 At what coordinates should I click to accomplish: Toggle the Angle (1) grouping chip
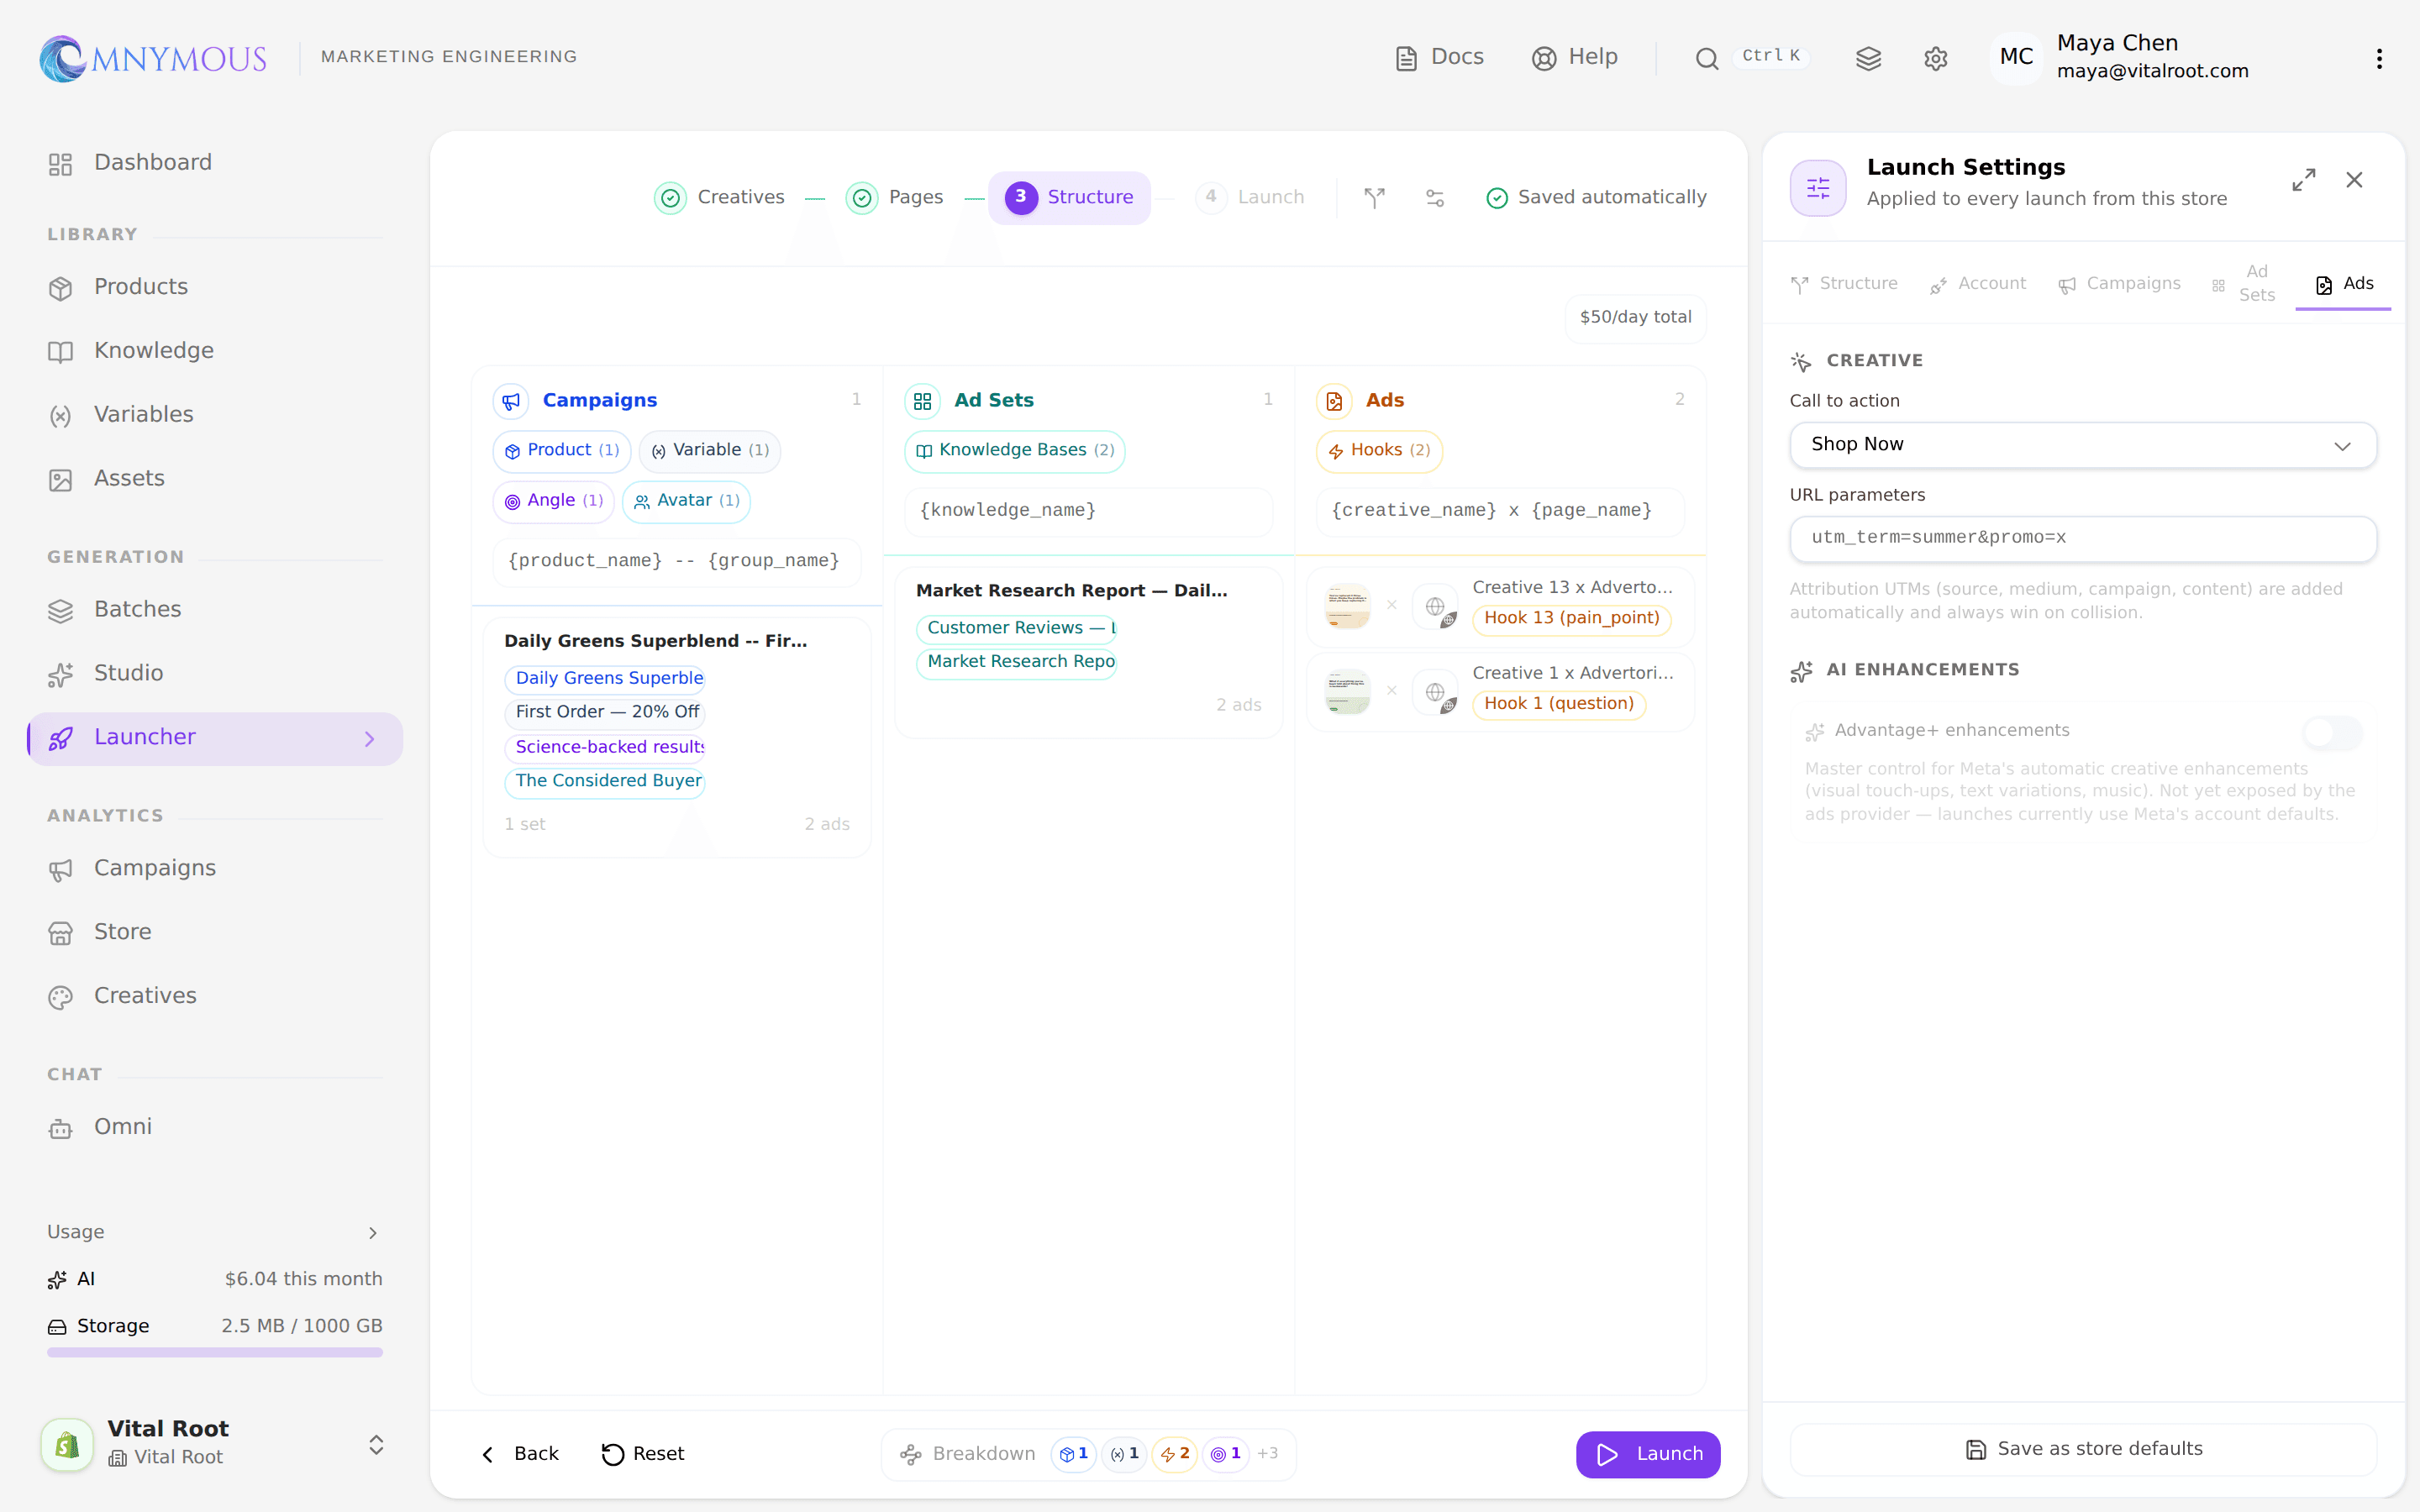coord(554,501)
